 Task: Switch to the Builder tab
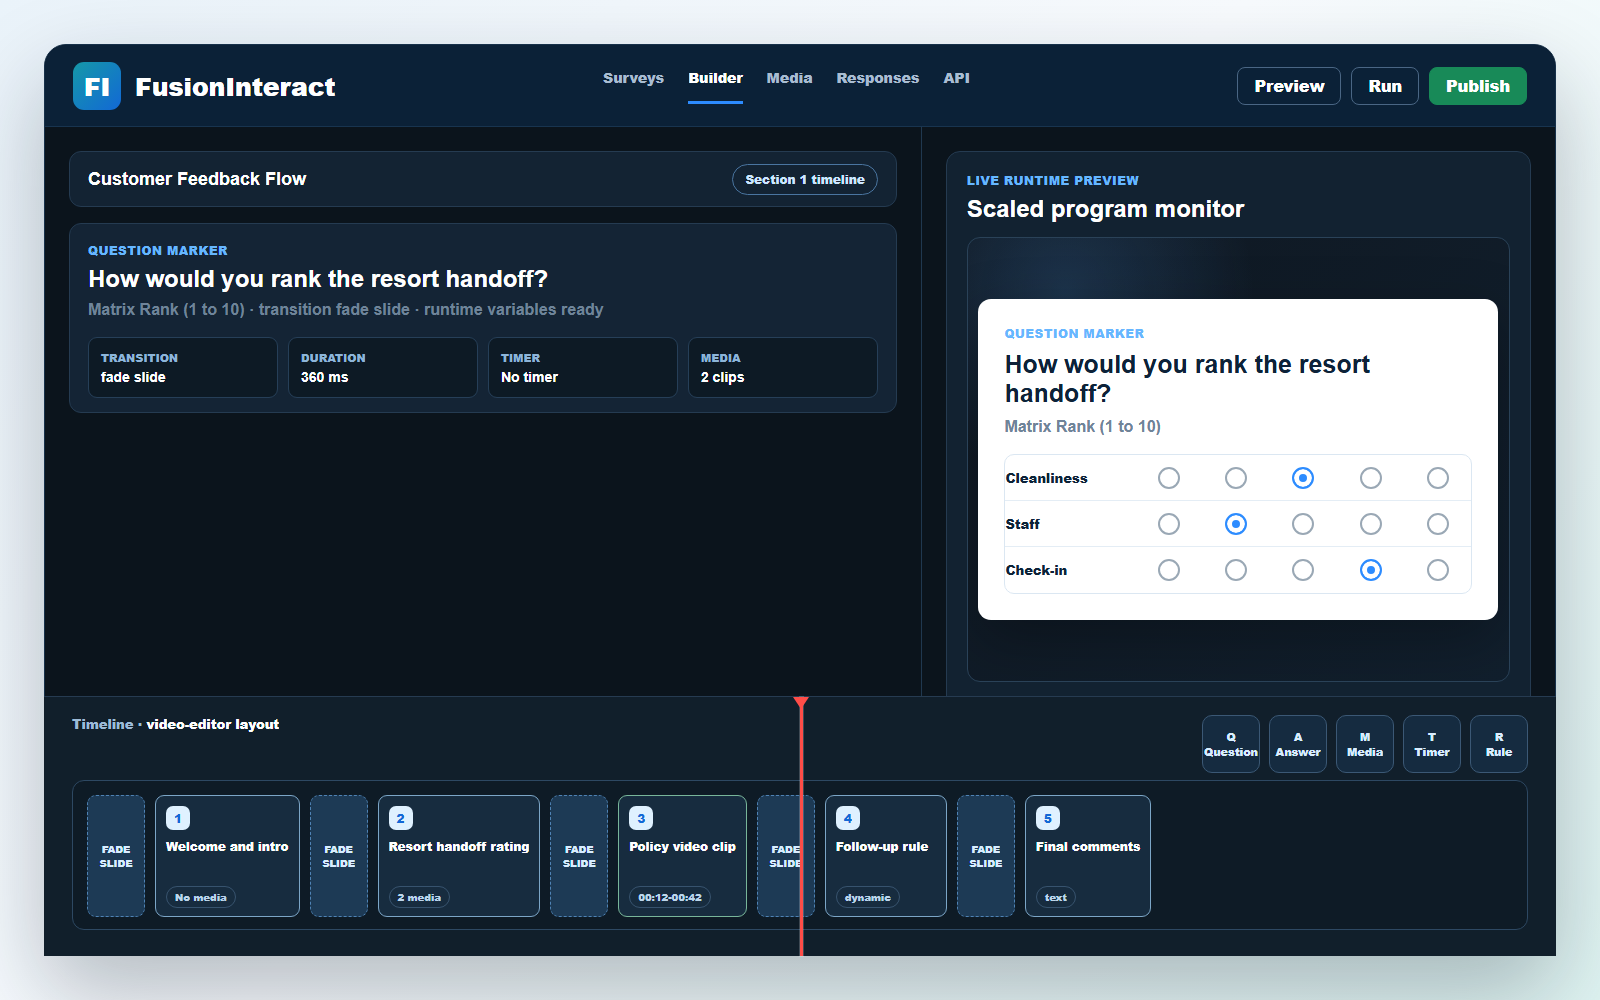pos(715,78)
